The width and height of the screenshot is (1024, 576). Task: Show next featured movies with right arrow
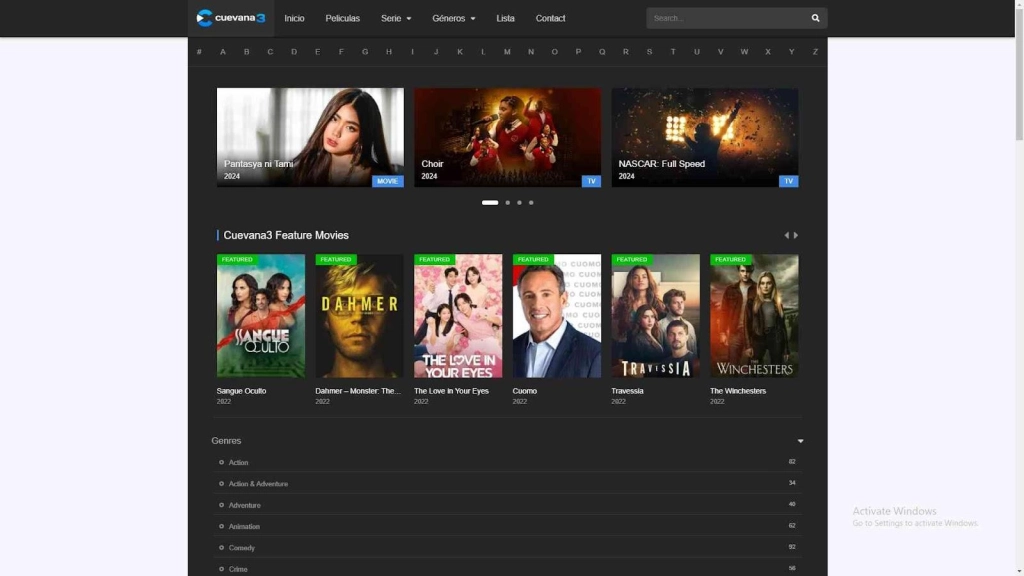click(796, 235)
